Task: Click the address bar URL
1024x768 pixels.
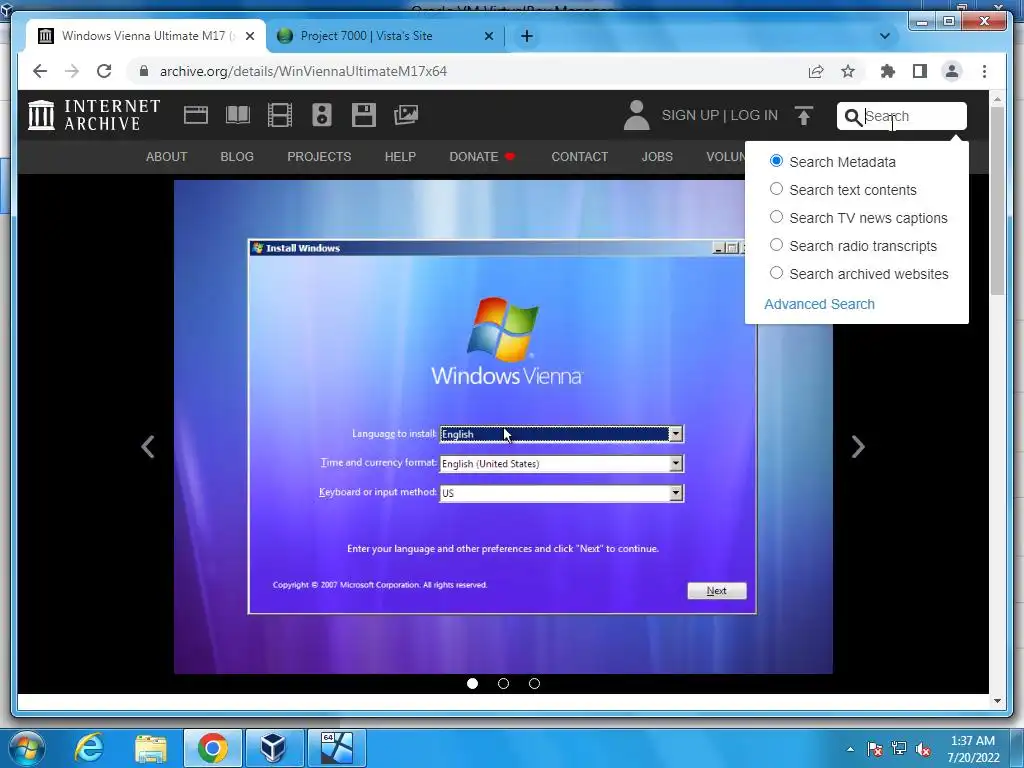Action: (303, 71)
